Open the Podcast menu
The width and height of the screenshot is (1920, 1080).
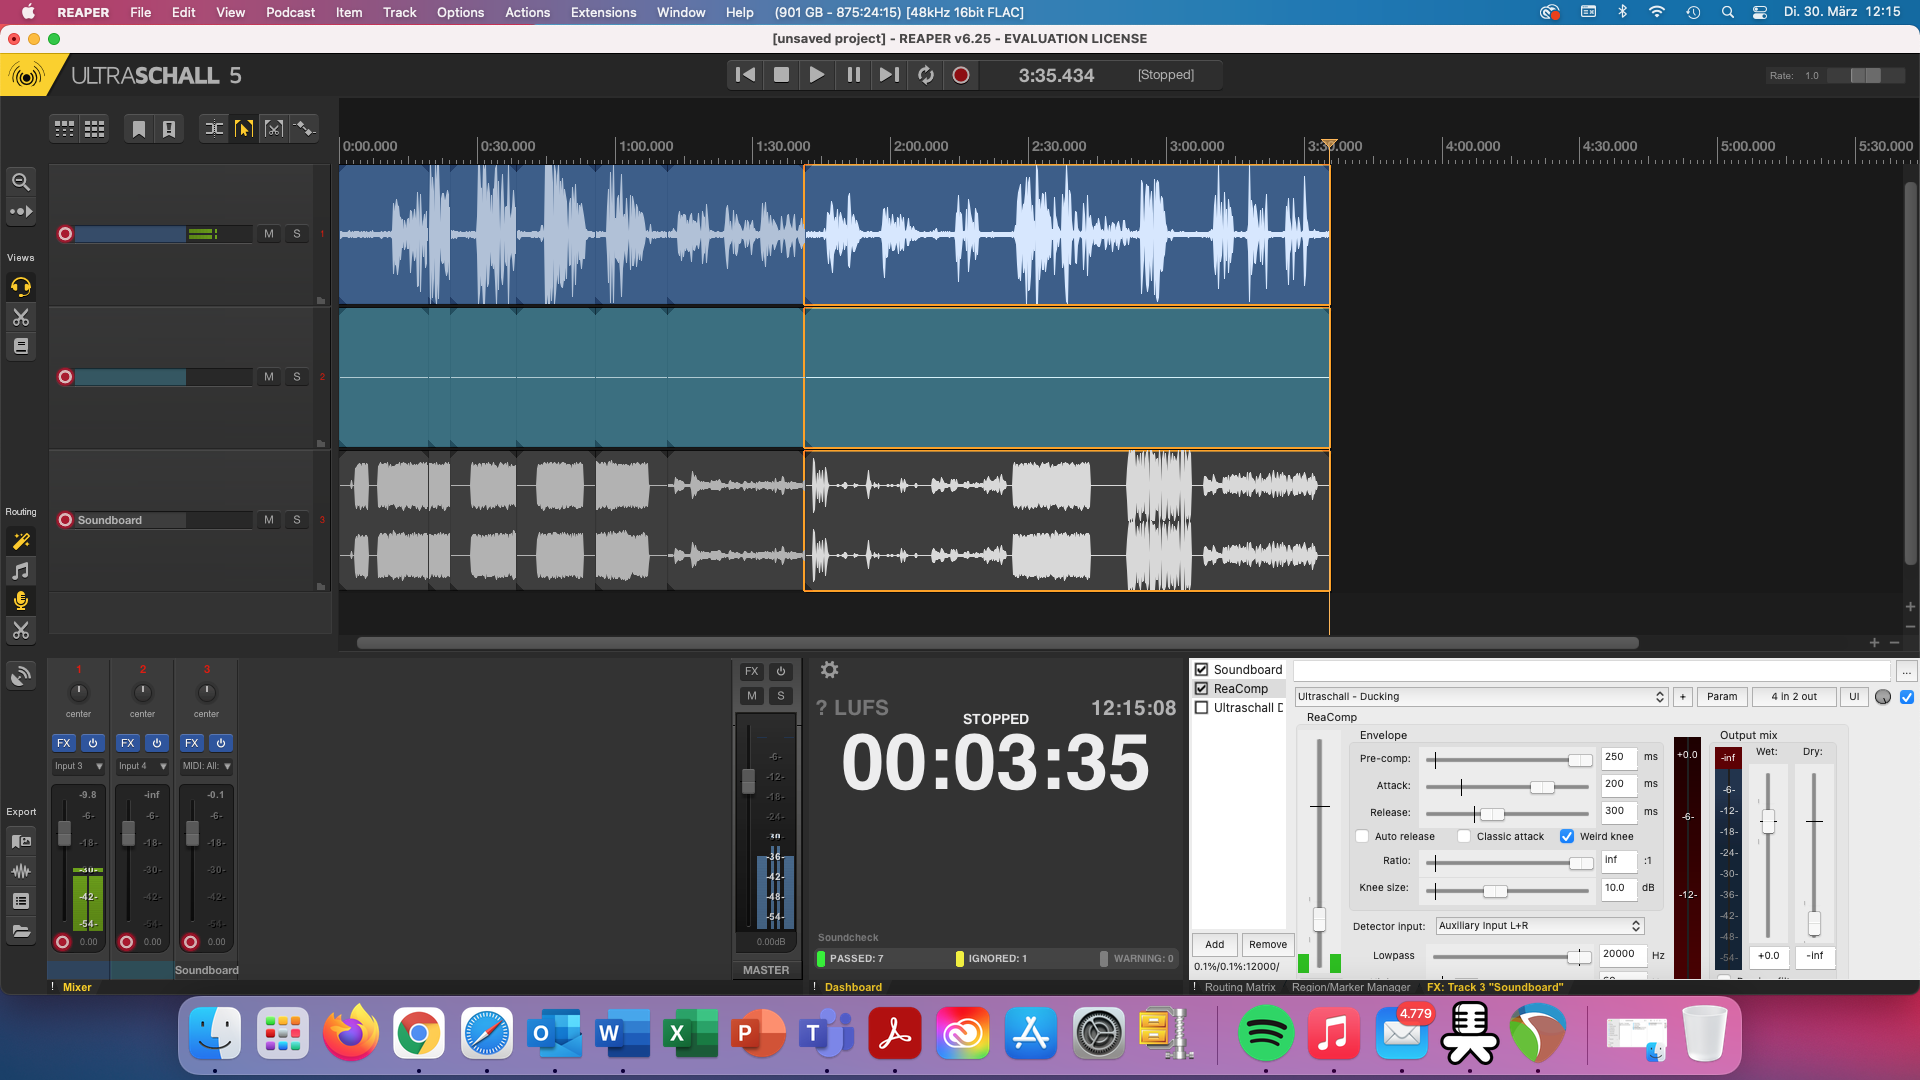[x=290, y=12]
